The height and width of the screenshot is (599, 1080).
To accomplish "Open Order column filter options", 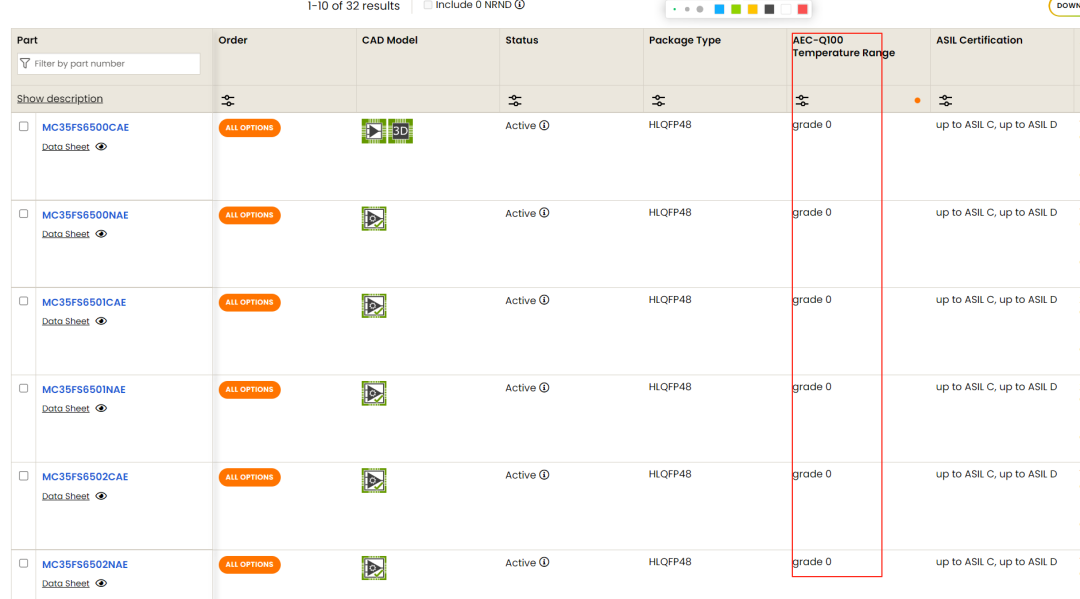I will point(228,101).
